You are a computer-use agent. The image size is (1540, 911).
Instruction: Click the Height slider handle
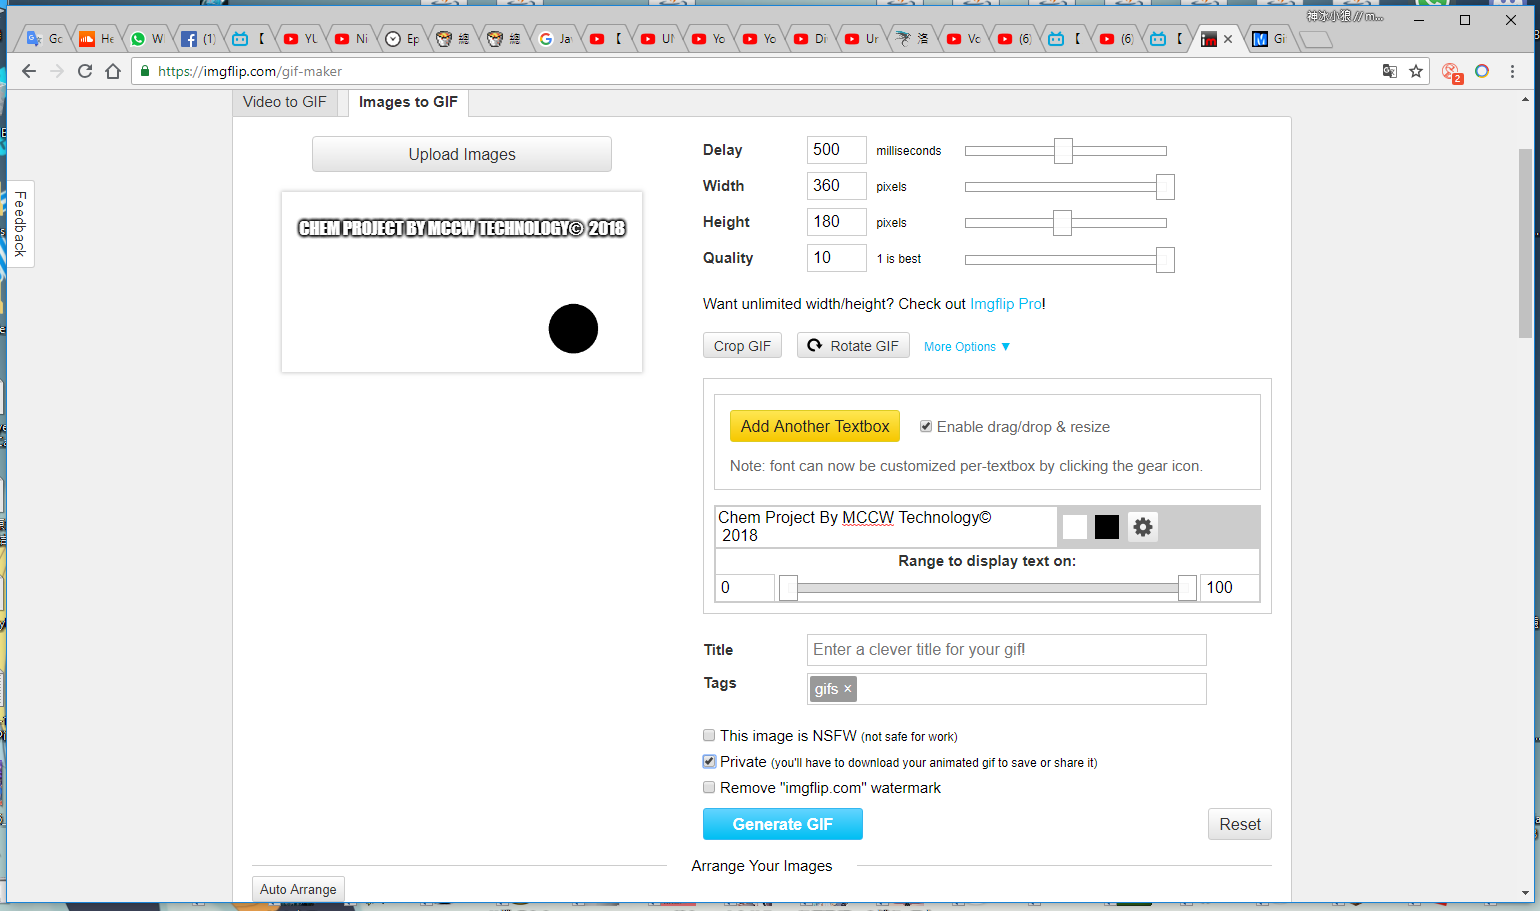coord(1063,223)
